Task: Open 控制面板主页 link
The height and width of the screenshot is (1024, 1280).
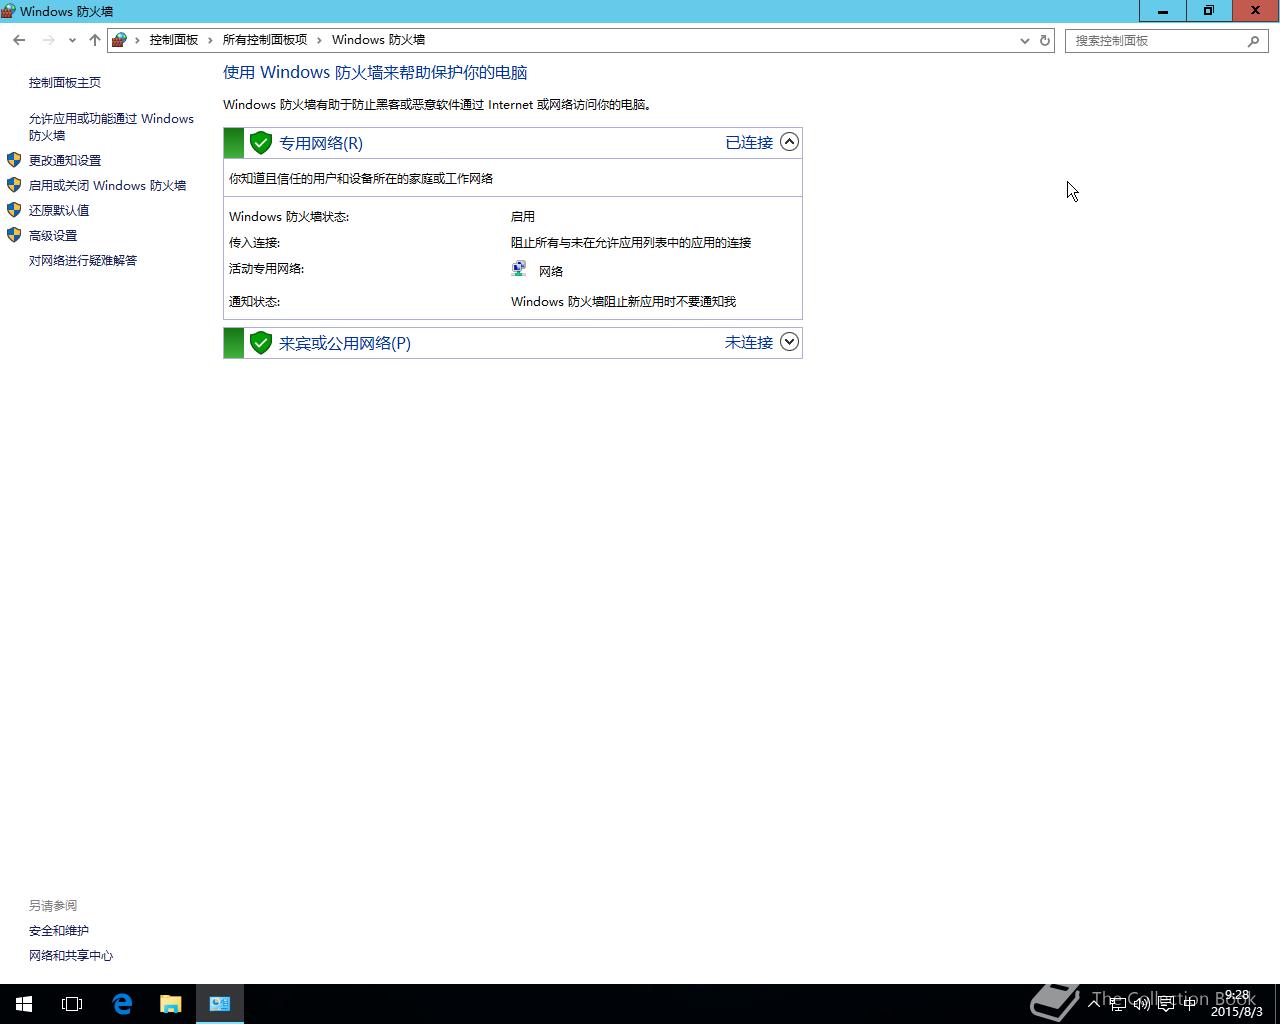Action: (x=65, y=82)
